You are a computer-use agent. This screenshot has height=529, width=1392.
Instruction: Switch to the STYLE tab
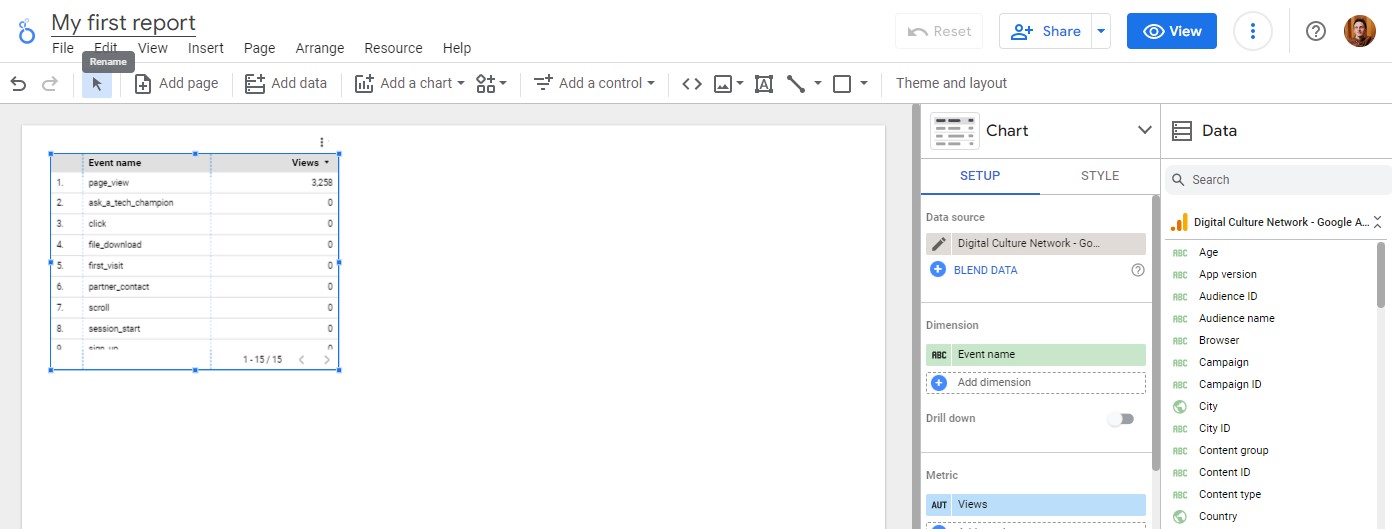pyautogui.click(x=1100, y=176)
